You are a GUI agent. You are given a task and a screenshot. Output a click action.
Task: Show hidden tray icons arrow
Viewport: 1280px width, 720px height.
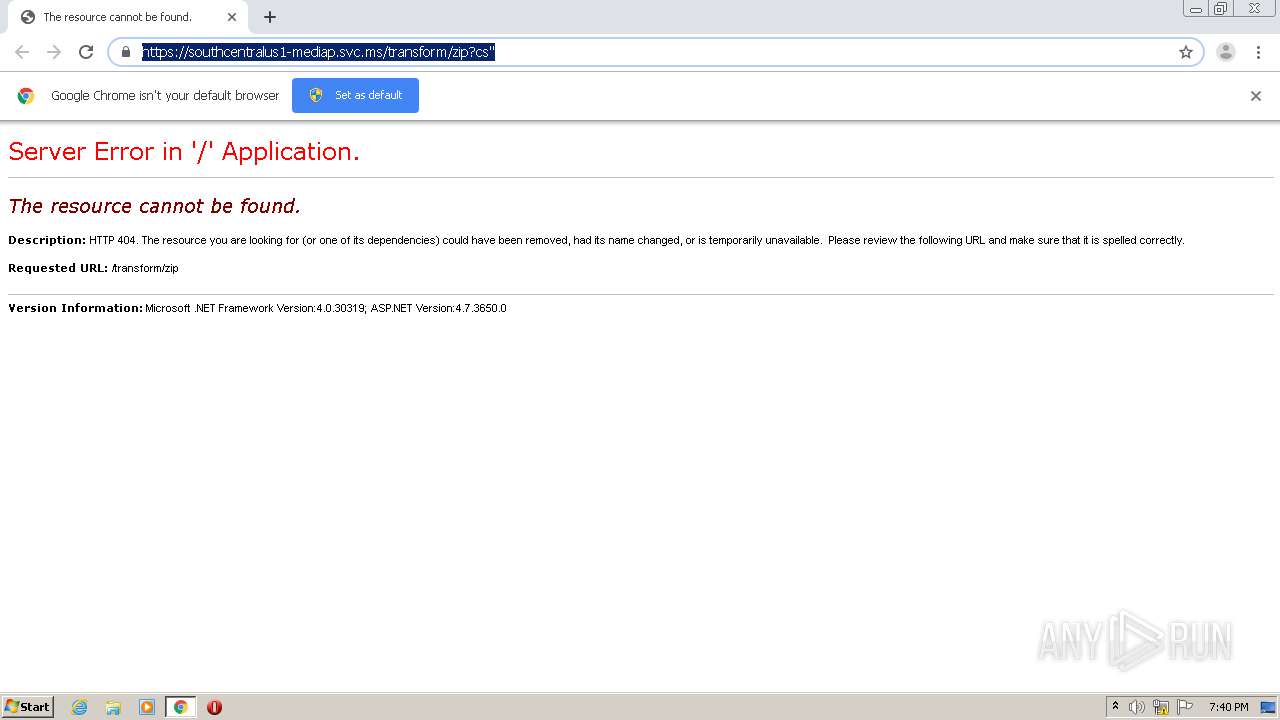(1115, 707)
